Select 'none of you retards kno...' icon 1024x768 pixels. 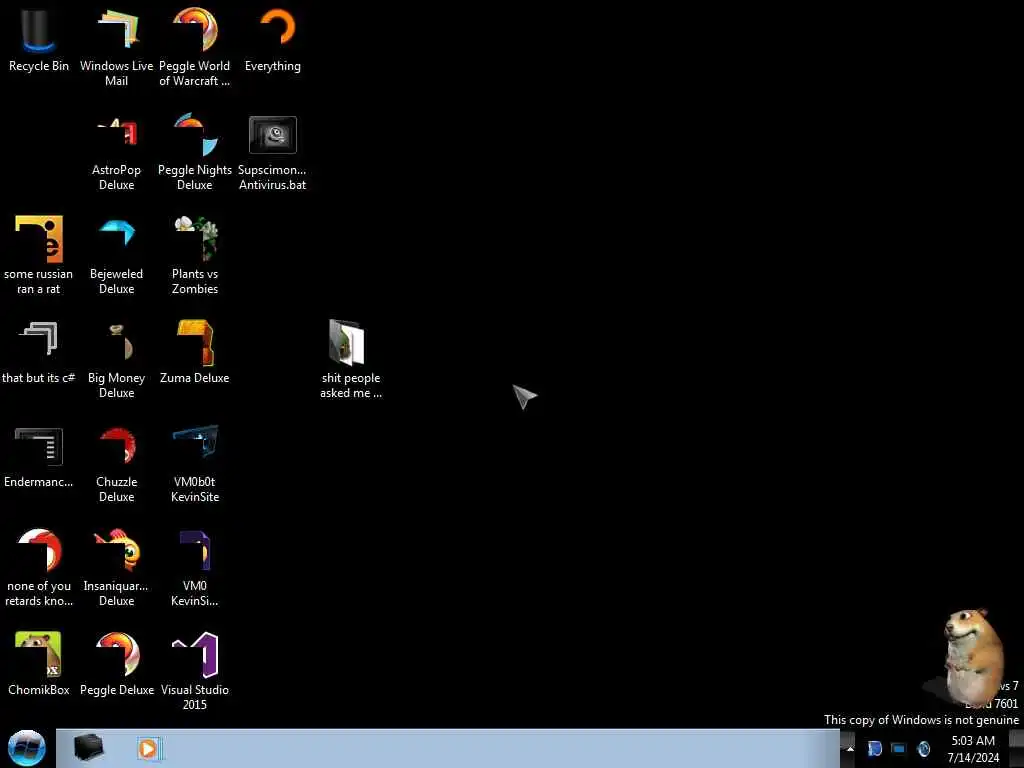[39, 568]
